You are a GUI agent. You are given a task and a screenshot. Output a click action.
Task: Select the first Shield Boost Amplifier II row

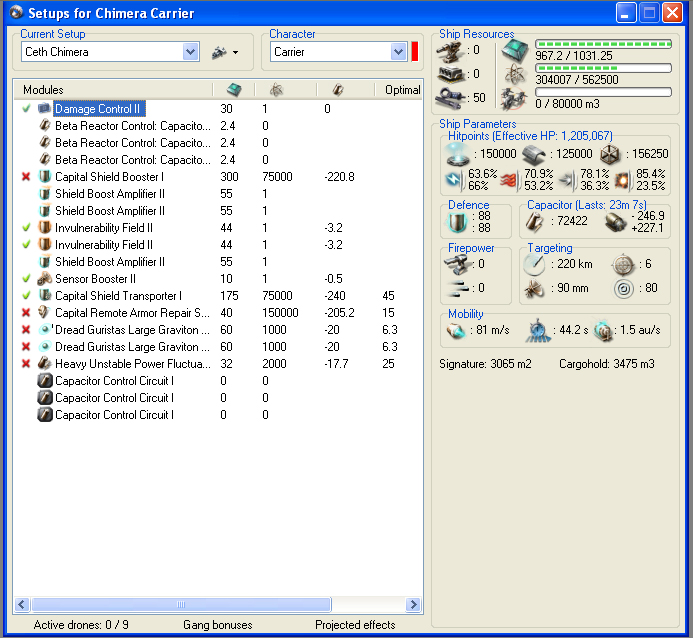point(217,194)
